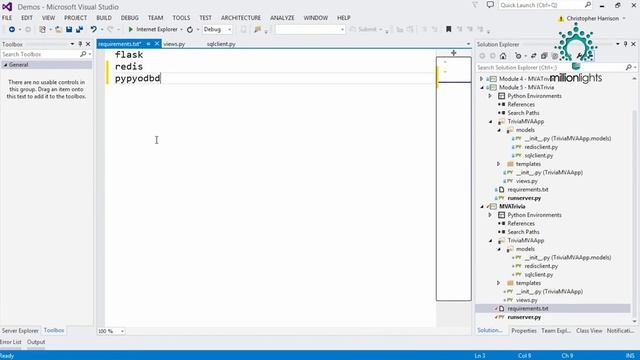Open the Toolbox window options dropdown arrow

[x=72, y=44]
